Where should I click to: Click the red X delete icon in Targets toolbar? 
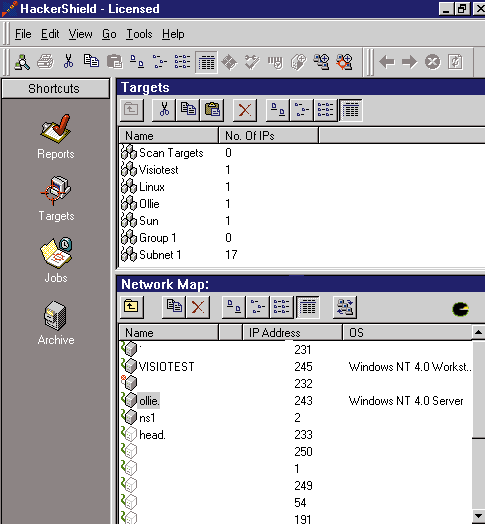pyautogui.click(x=245, y=110)
